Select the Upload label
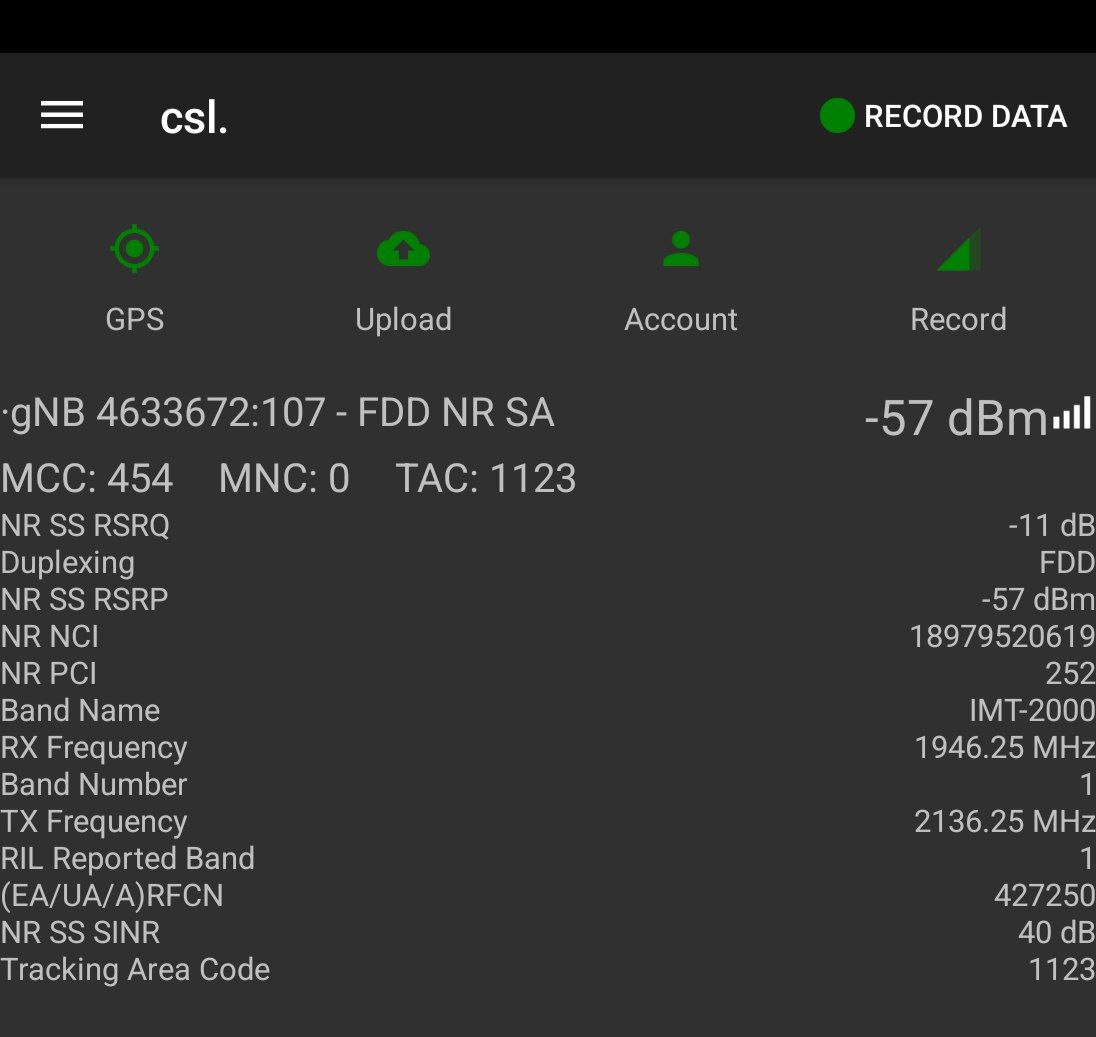This screenshot has height=1037, width=1096. (403, 319)
